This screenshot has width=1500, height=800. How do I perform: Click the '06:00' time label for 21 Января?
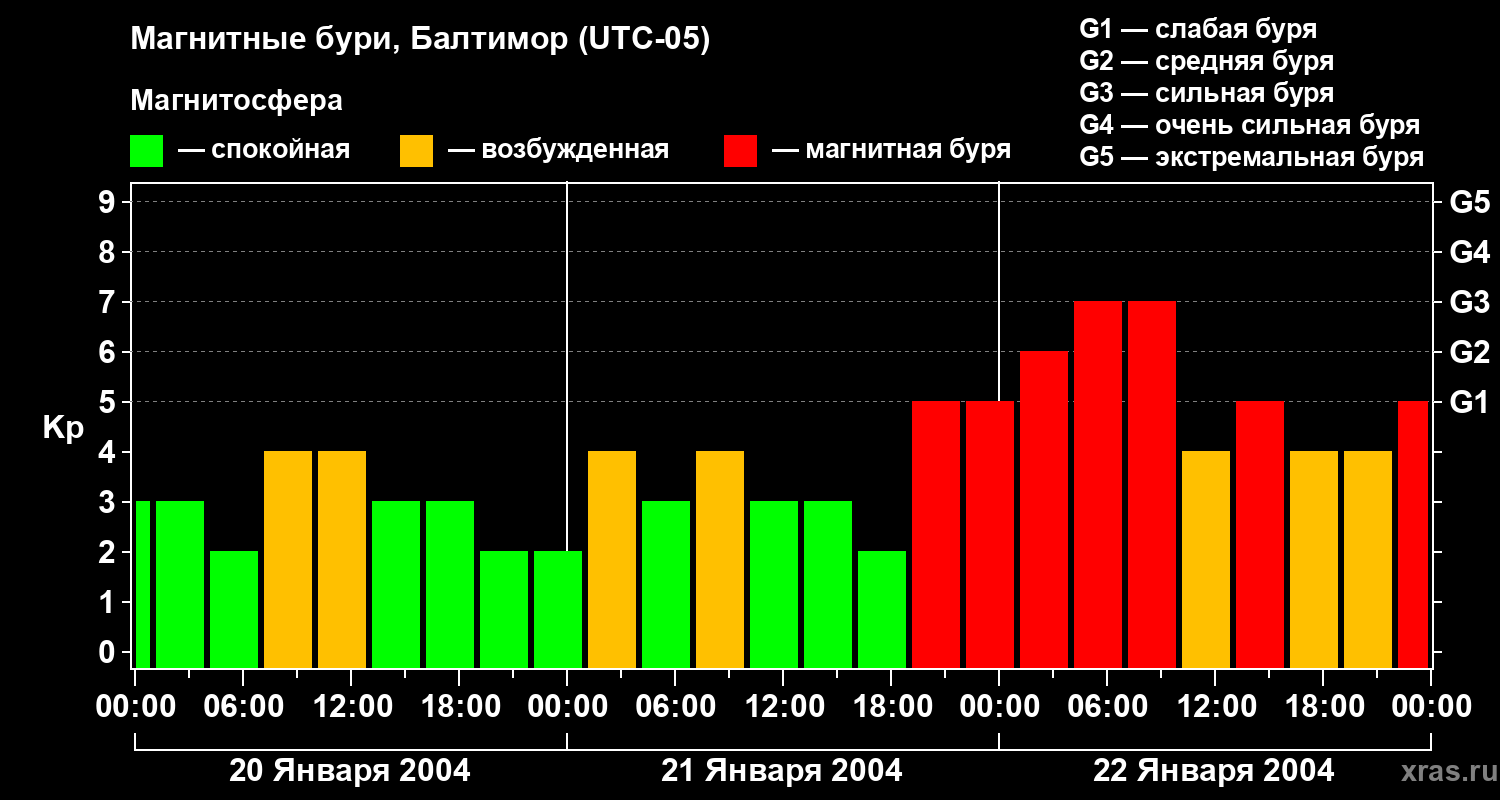[675, 706]
